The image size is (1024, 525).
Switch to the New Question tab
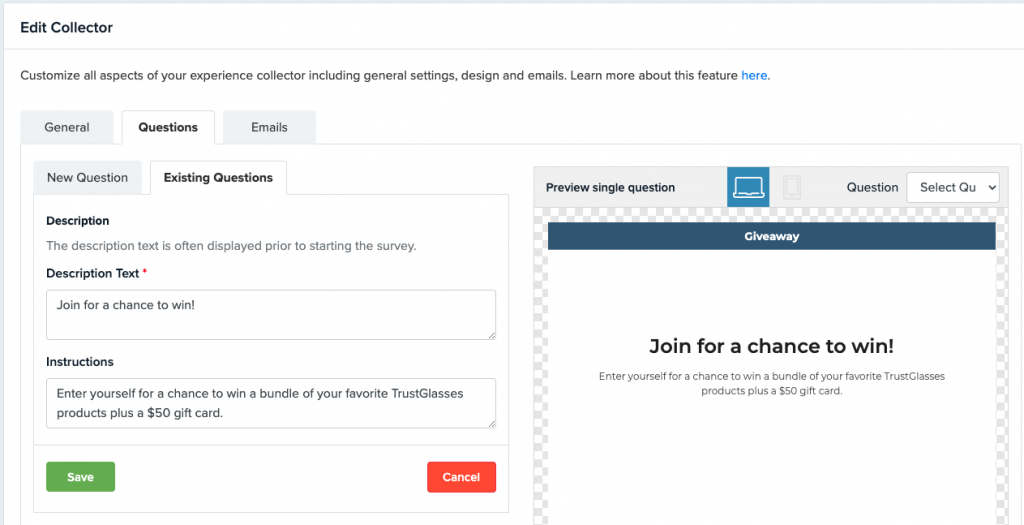(x=88, y=177)
